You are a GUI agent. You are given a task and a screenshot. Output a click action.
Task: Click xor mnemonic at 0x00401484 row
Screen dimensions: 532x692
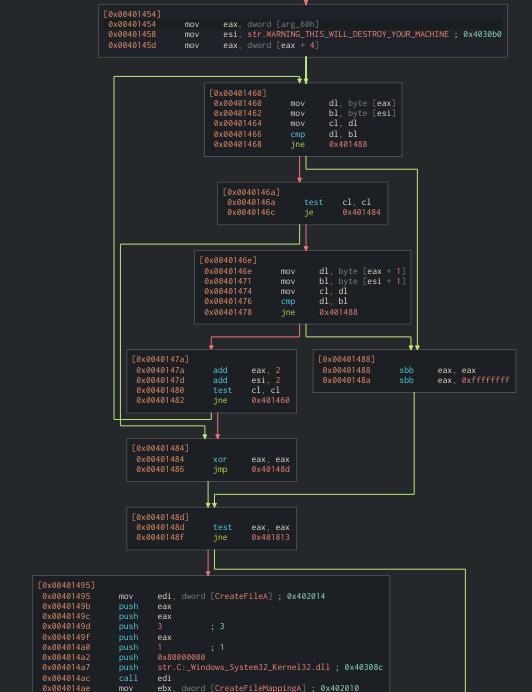(220, 460)
